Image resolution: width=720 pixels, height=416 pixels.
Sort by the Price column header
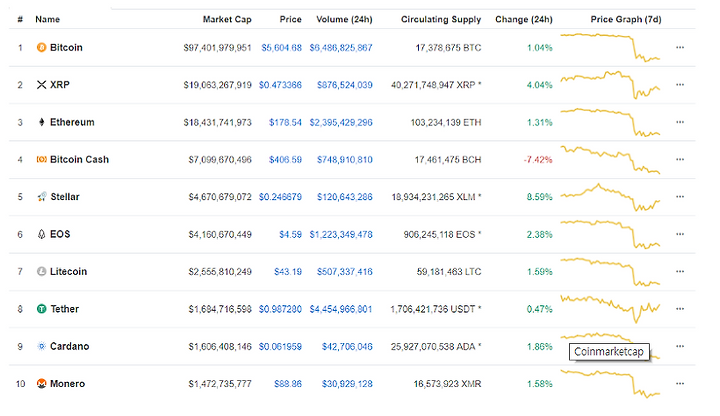point(290,19)
